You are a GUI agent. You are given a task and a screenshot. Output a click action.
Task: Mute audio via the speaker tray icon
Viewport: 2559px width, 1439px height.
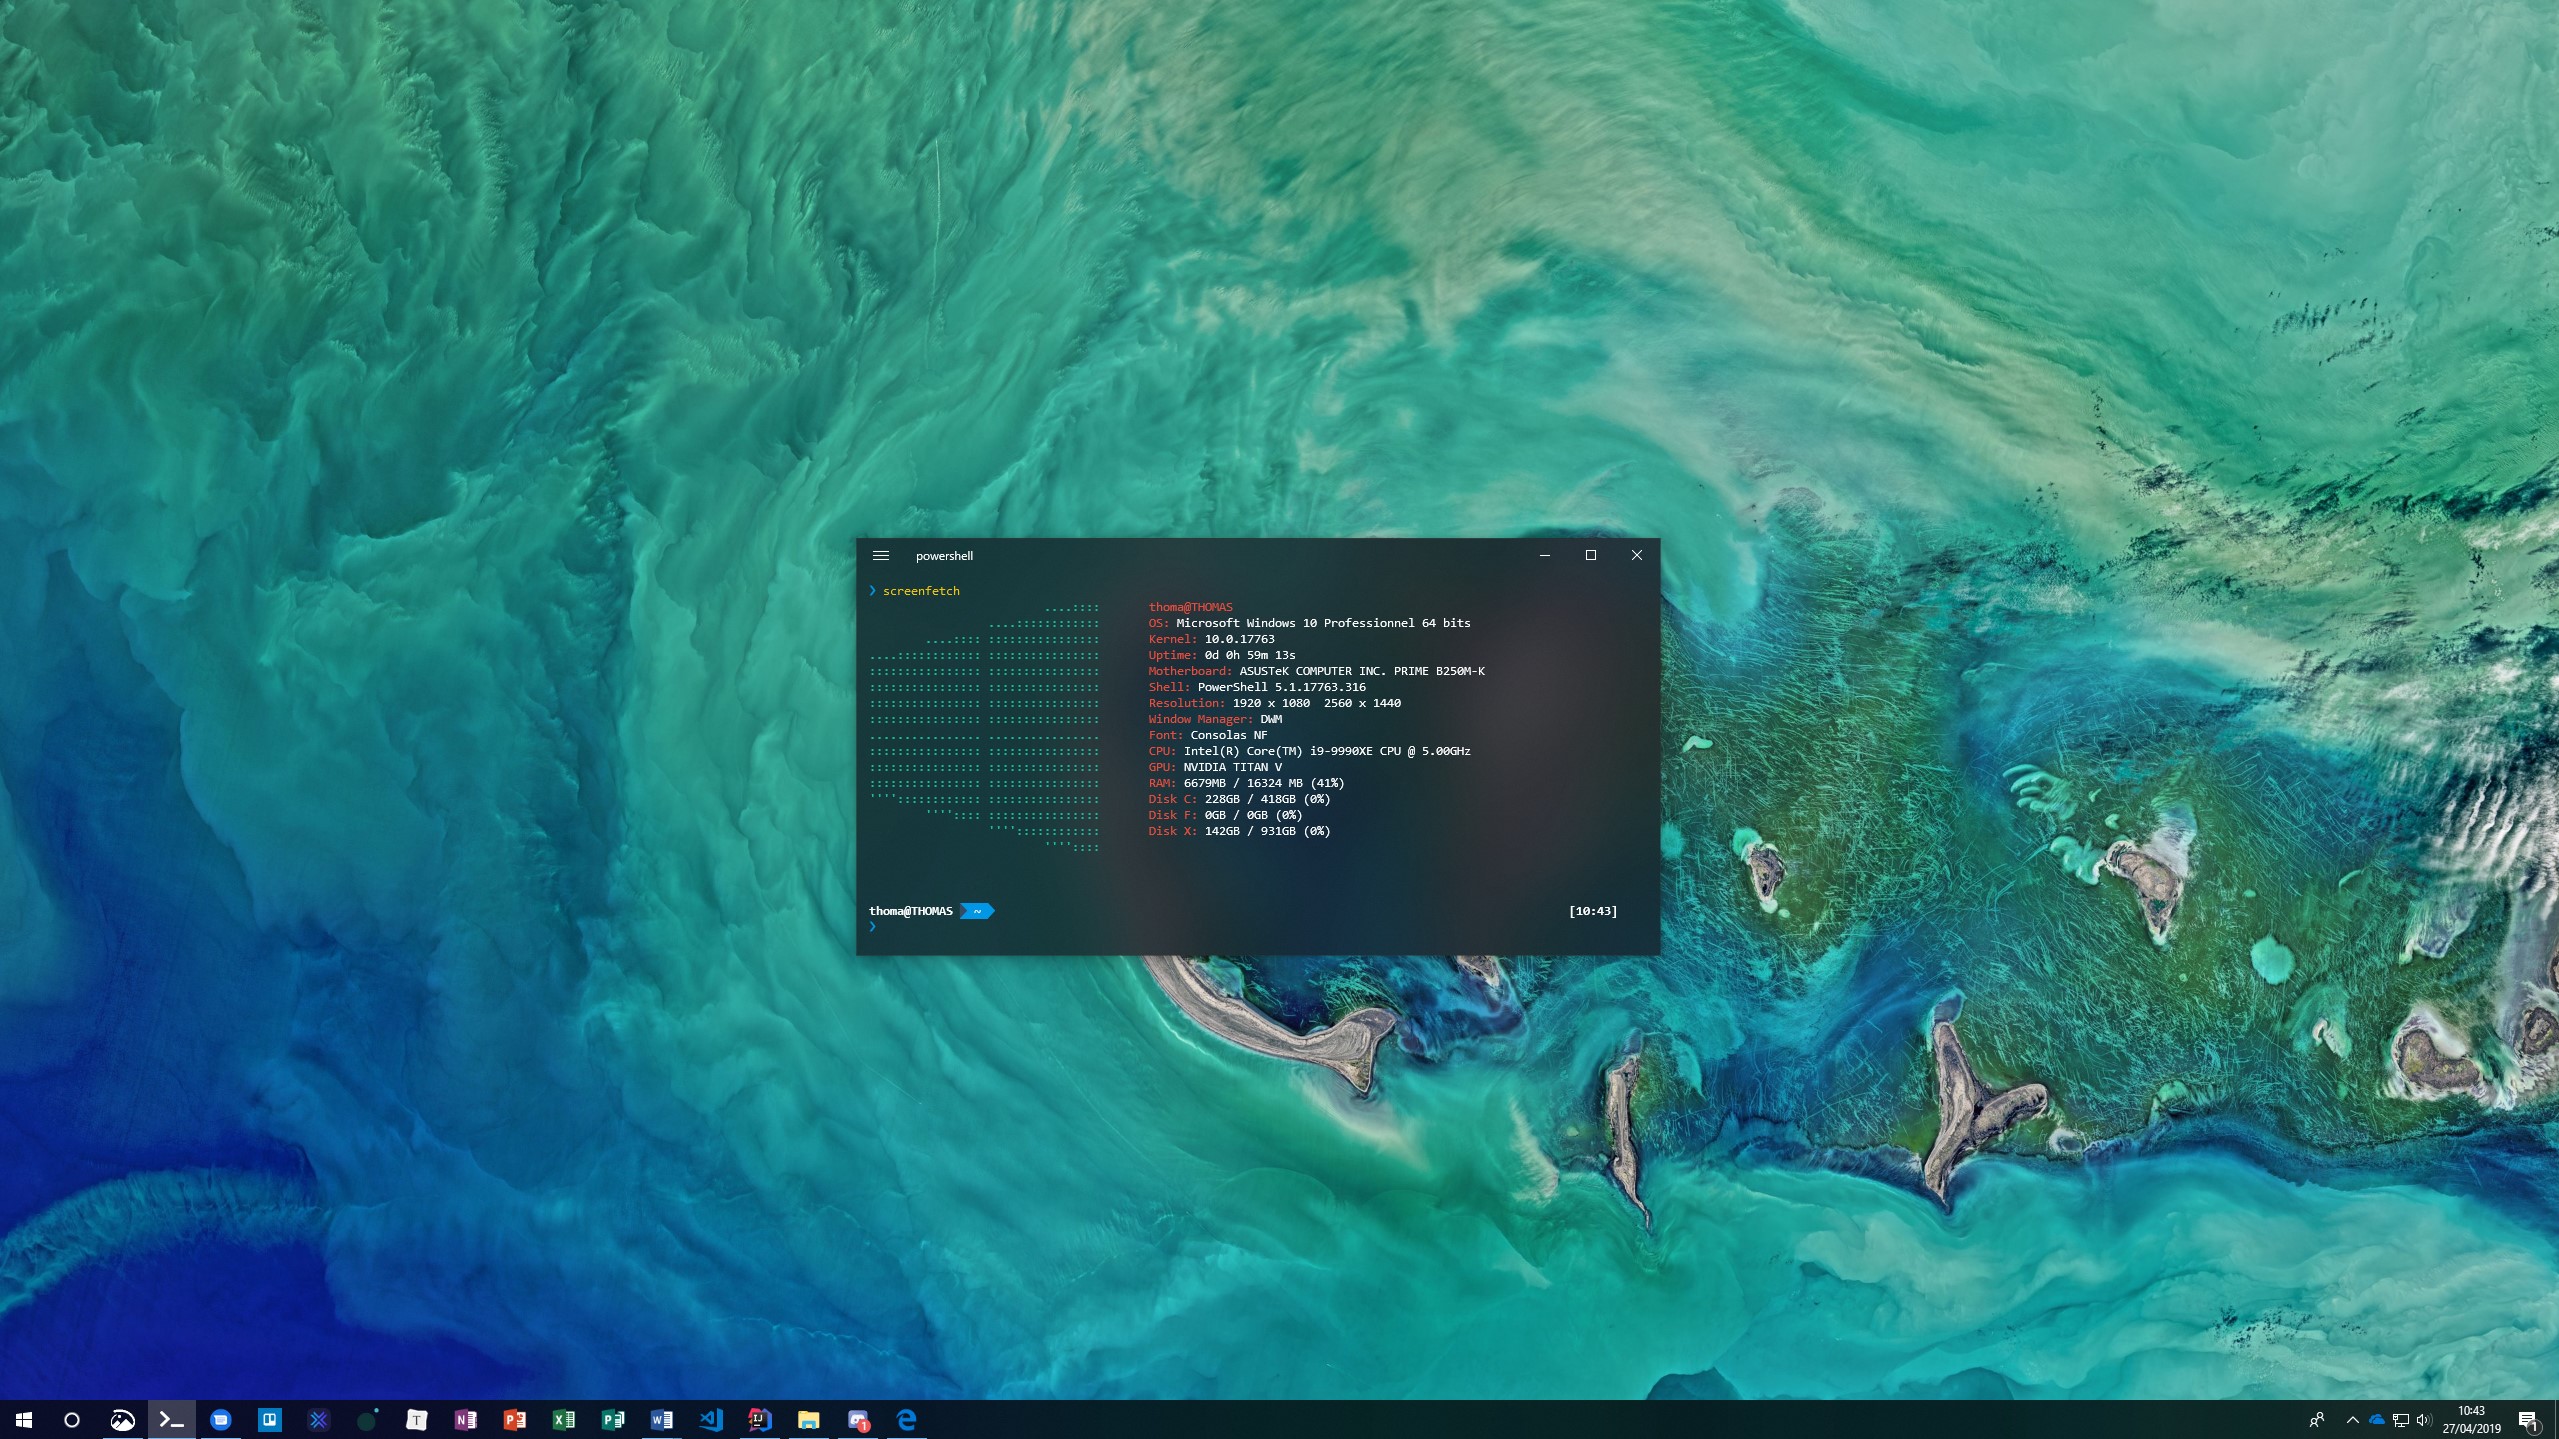click(x=2424, y=1419)
